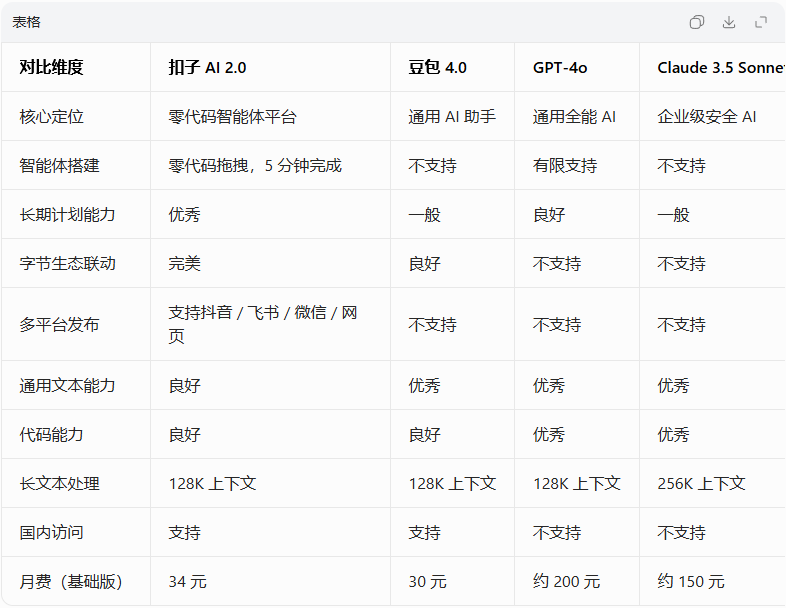Click the '表格' title label

(x=27, y=22)
